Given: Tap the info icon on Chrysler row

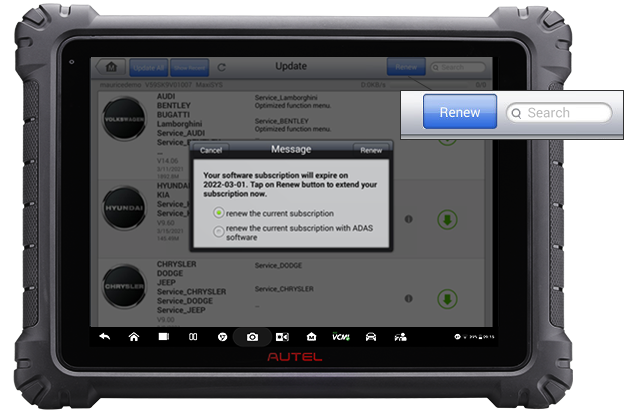Looking at the screenshot, I should [408, 299].
